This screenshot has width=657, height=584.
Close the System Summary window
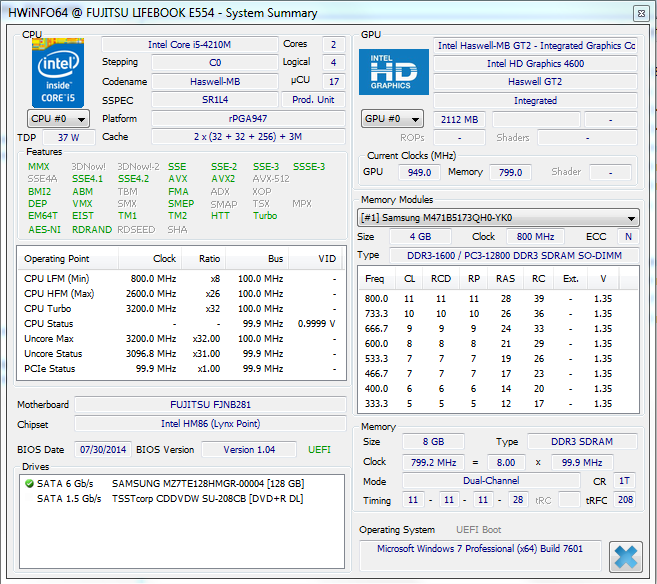[641, 13]
